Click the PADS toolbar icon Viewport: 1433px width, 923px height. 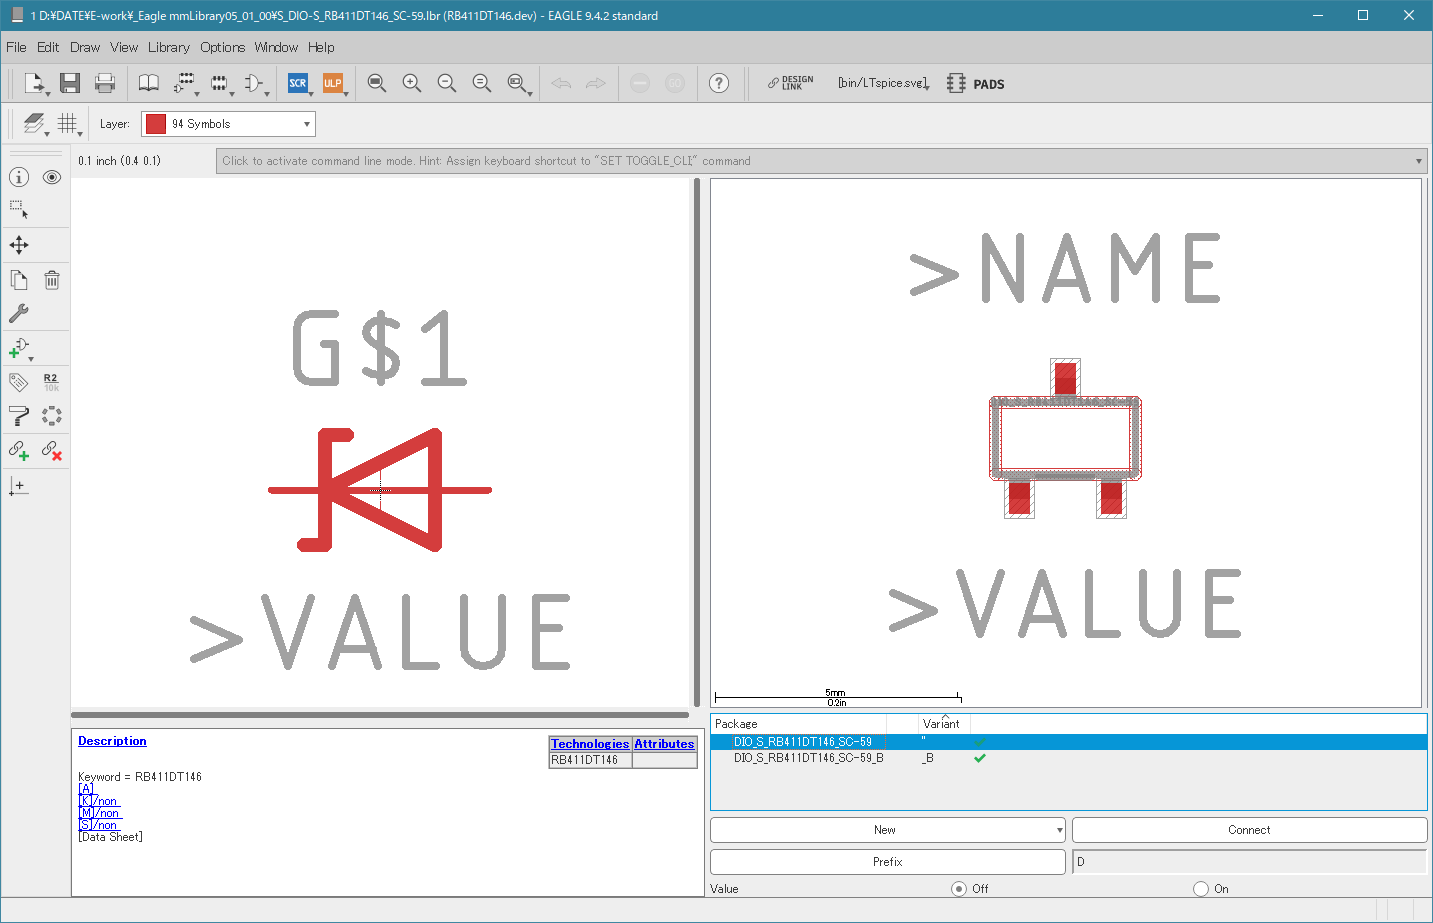(x=976, y=84)
